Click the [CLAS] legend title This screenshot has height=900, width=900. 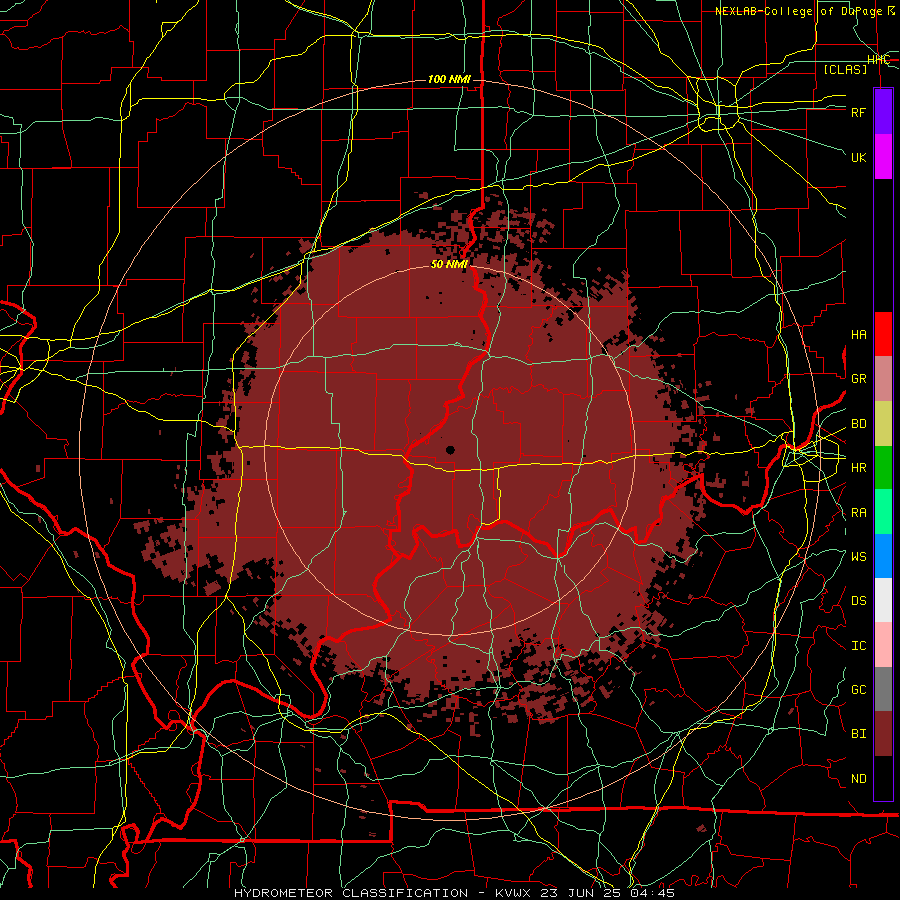point(845,69)
